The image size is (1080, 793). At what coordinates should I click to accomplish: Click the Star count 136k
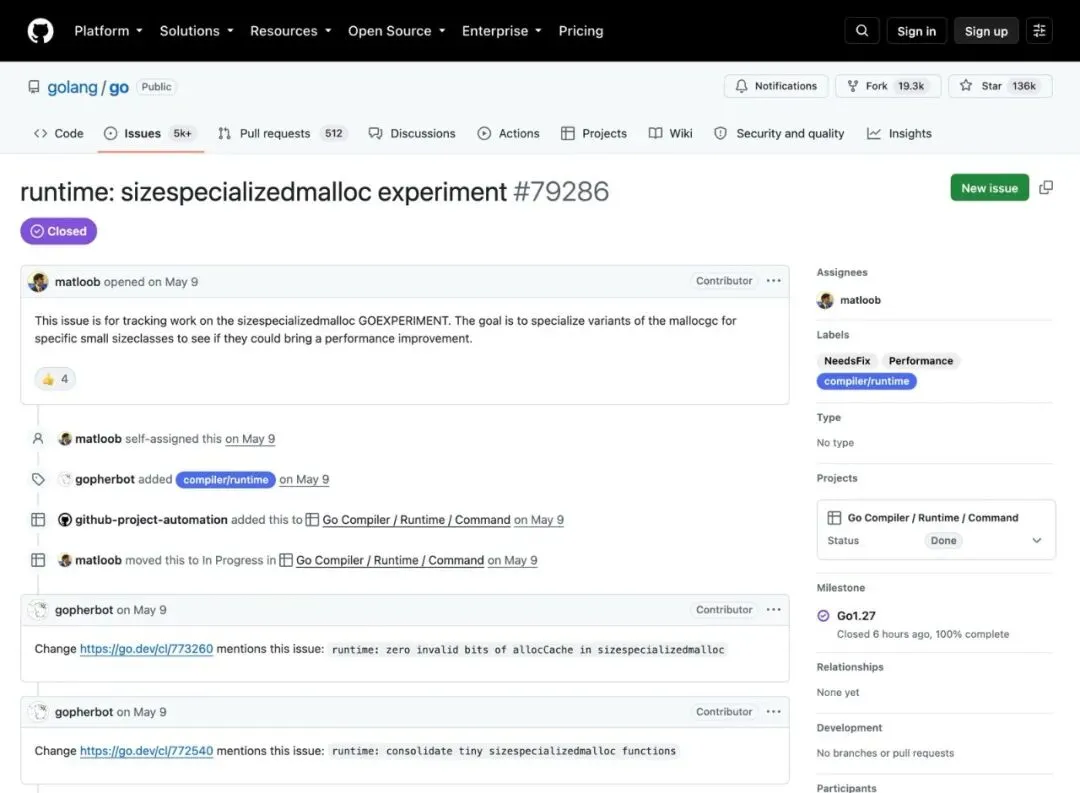point(1024,86)
